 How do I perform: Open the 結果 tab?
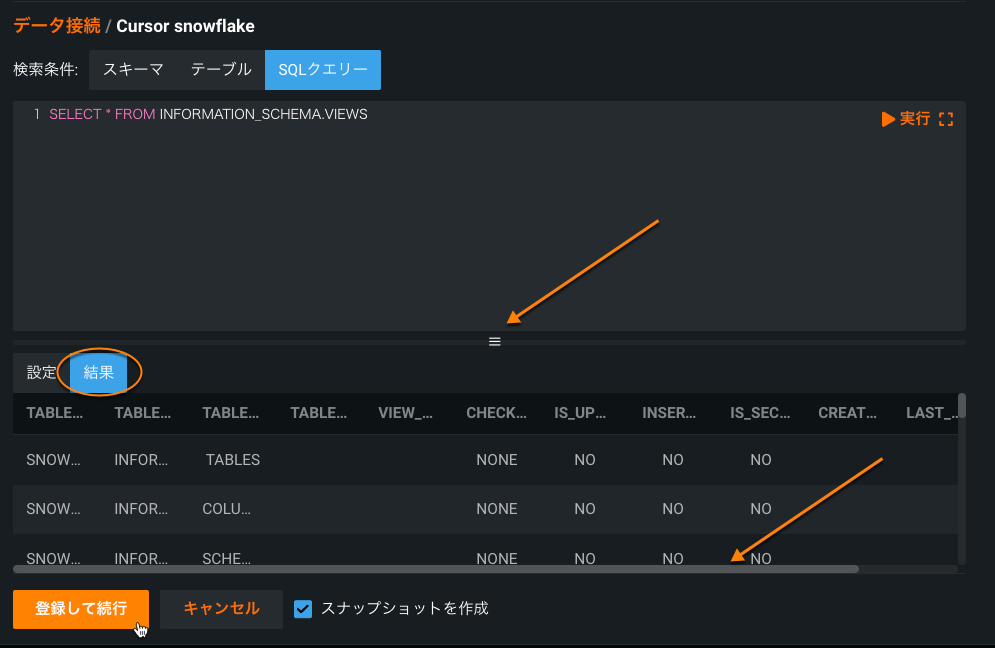coord(98,372)
